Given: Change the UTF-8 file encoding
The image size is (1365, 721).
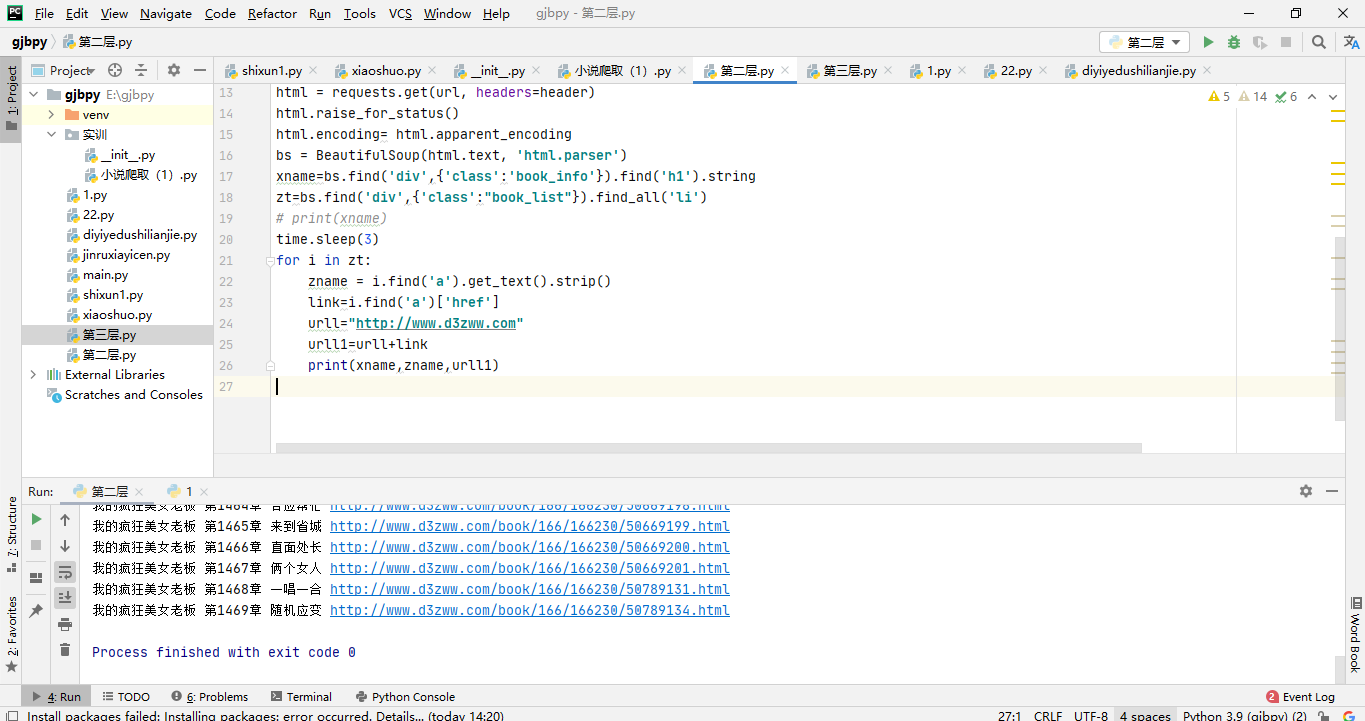Looking at the screenshot, I should [1091, 716].
